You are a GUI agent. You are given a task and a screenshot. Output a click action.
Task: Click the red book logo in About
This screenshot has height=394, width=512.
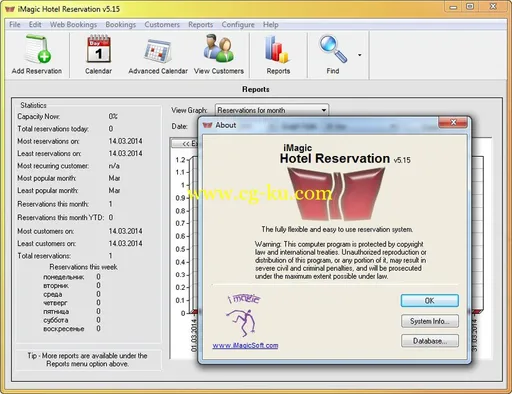[336, 193]
